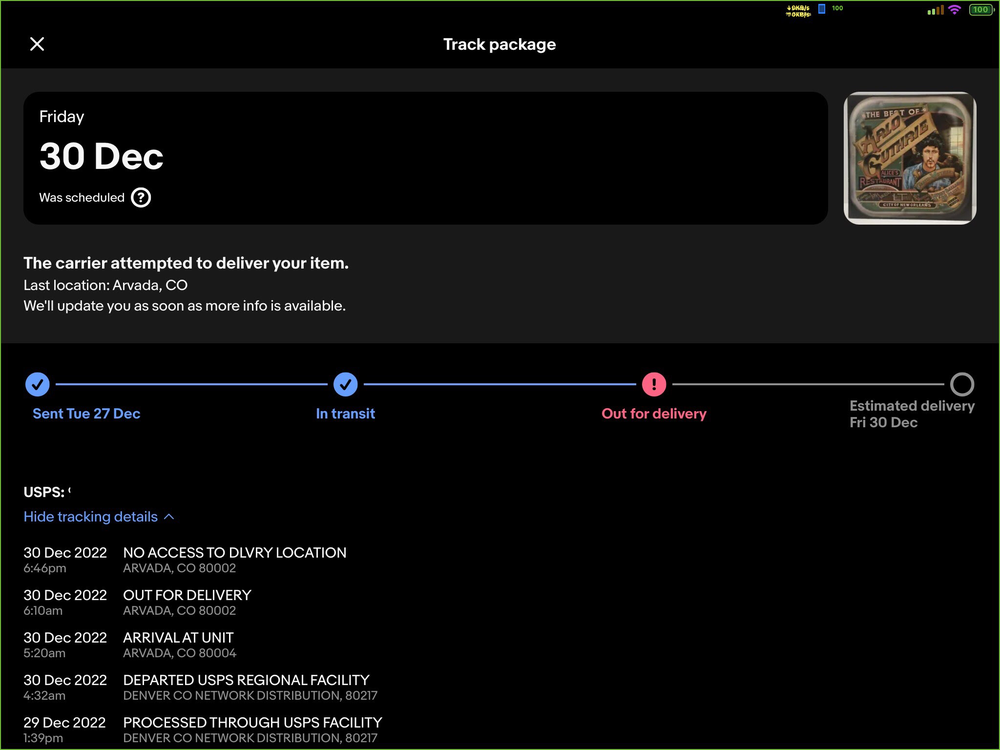This screenshot has width=1000, height=750.
Task: Tap the green battery indicator showing 100
Action: [x=979, y=10]
